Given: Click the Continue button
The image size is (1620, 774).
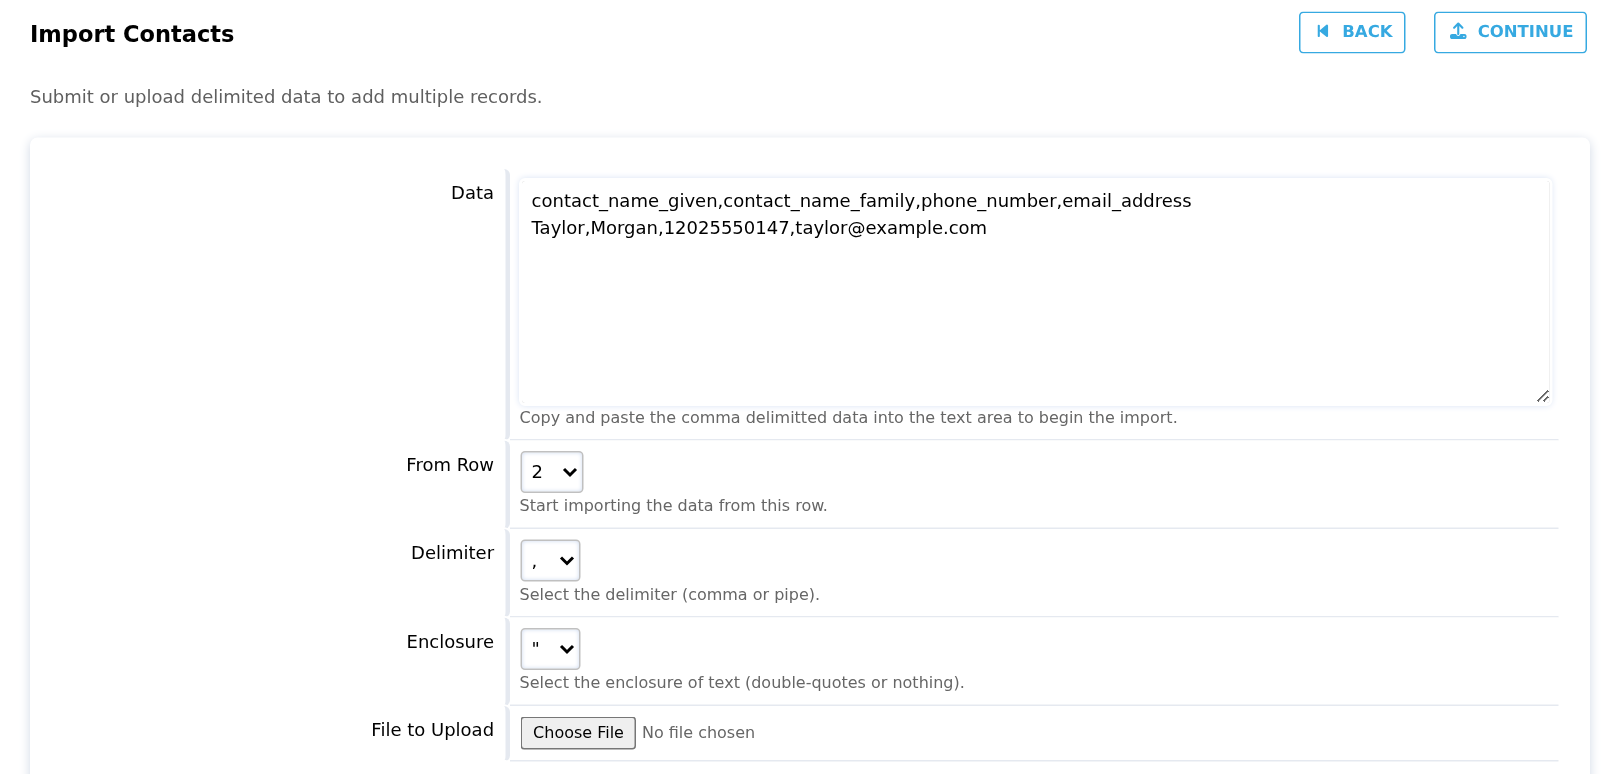Looking at the screenshot, I should (1510, 32).
